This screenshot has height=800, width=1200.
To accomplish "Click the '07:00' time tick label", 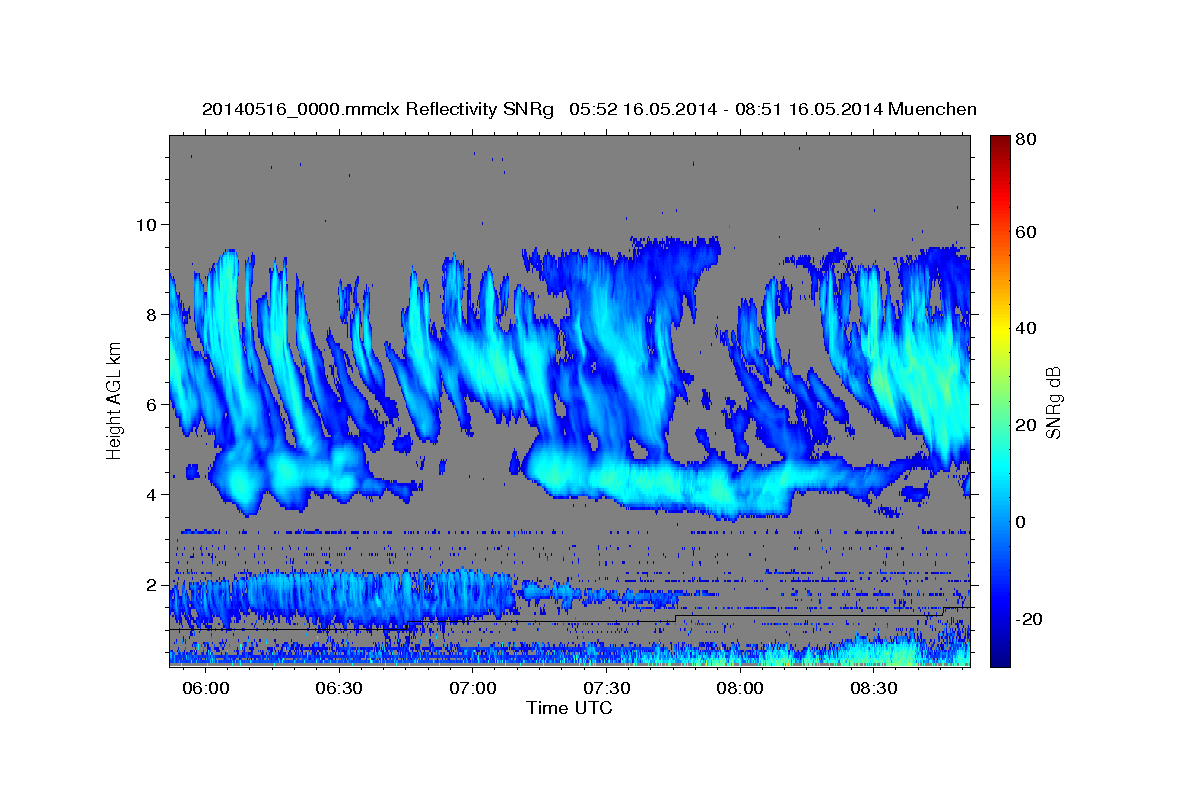I will coord(473,688).
